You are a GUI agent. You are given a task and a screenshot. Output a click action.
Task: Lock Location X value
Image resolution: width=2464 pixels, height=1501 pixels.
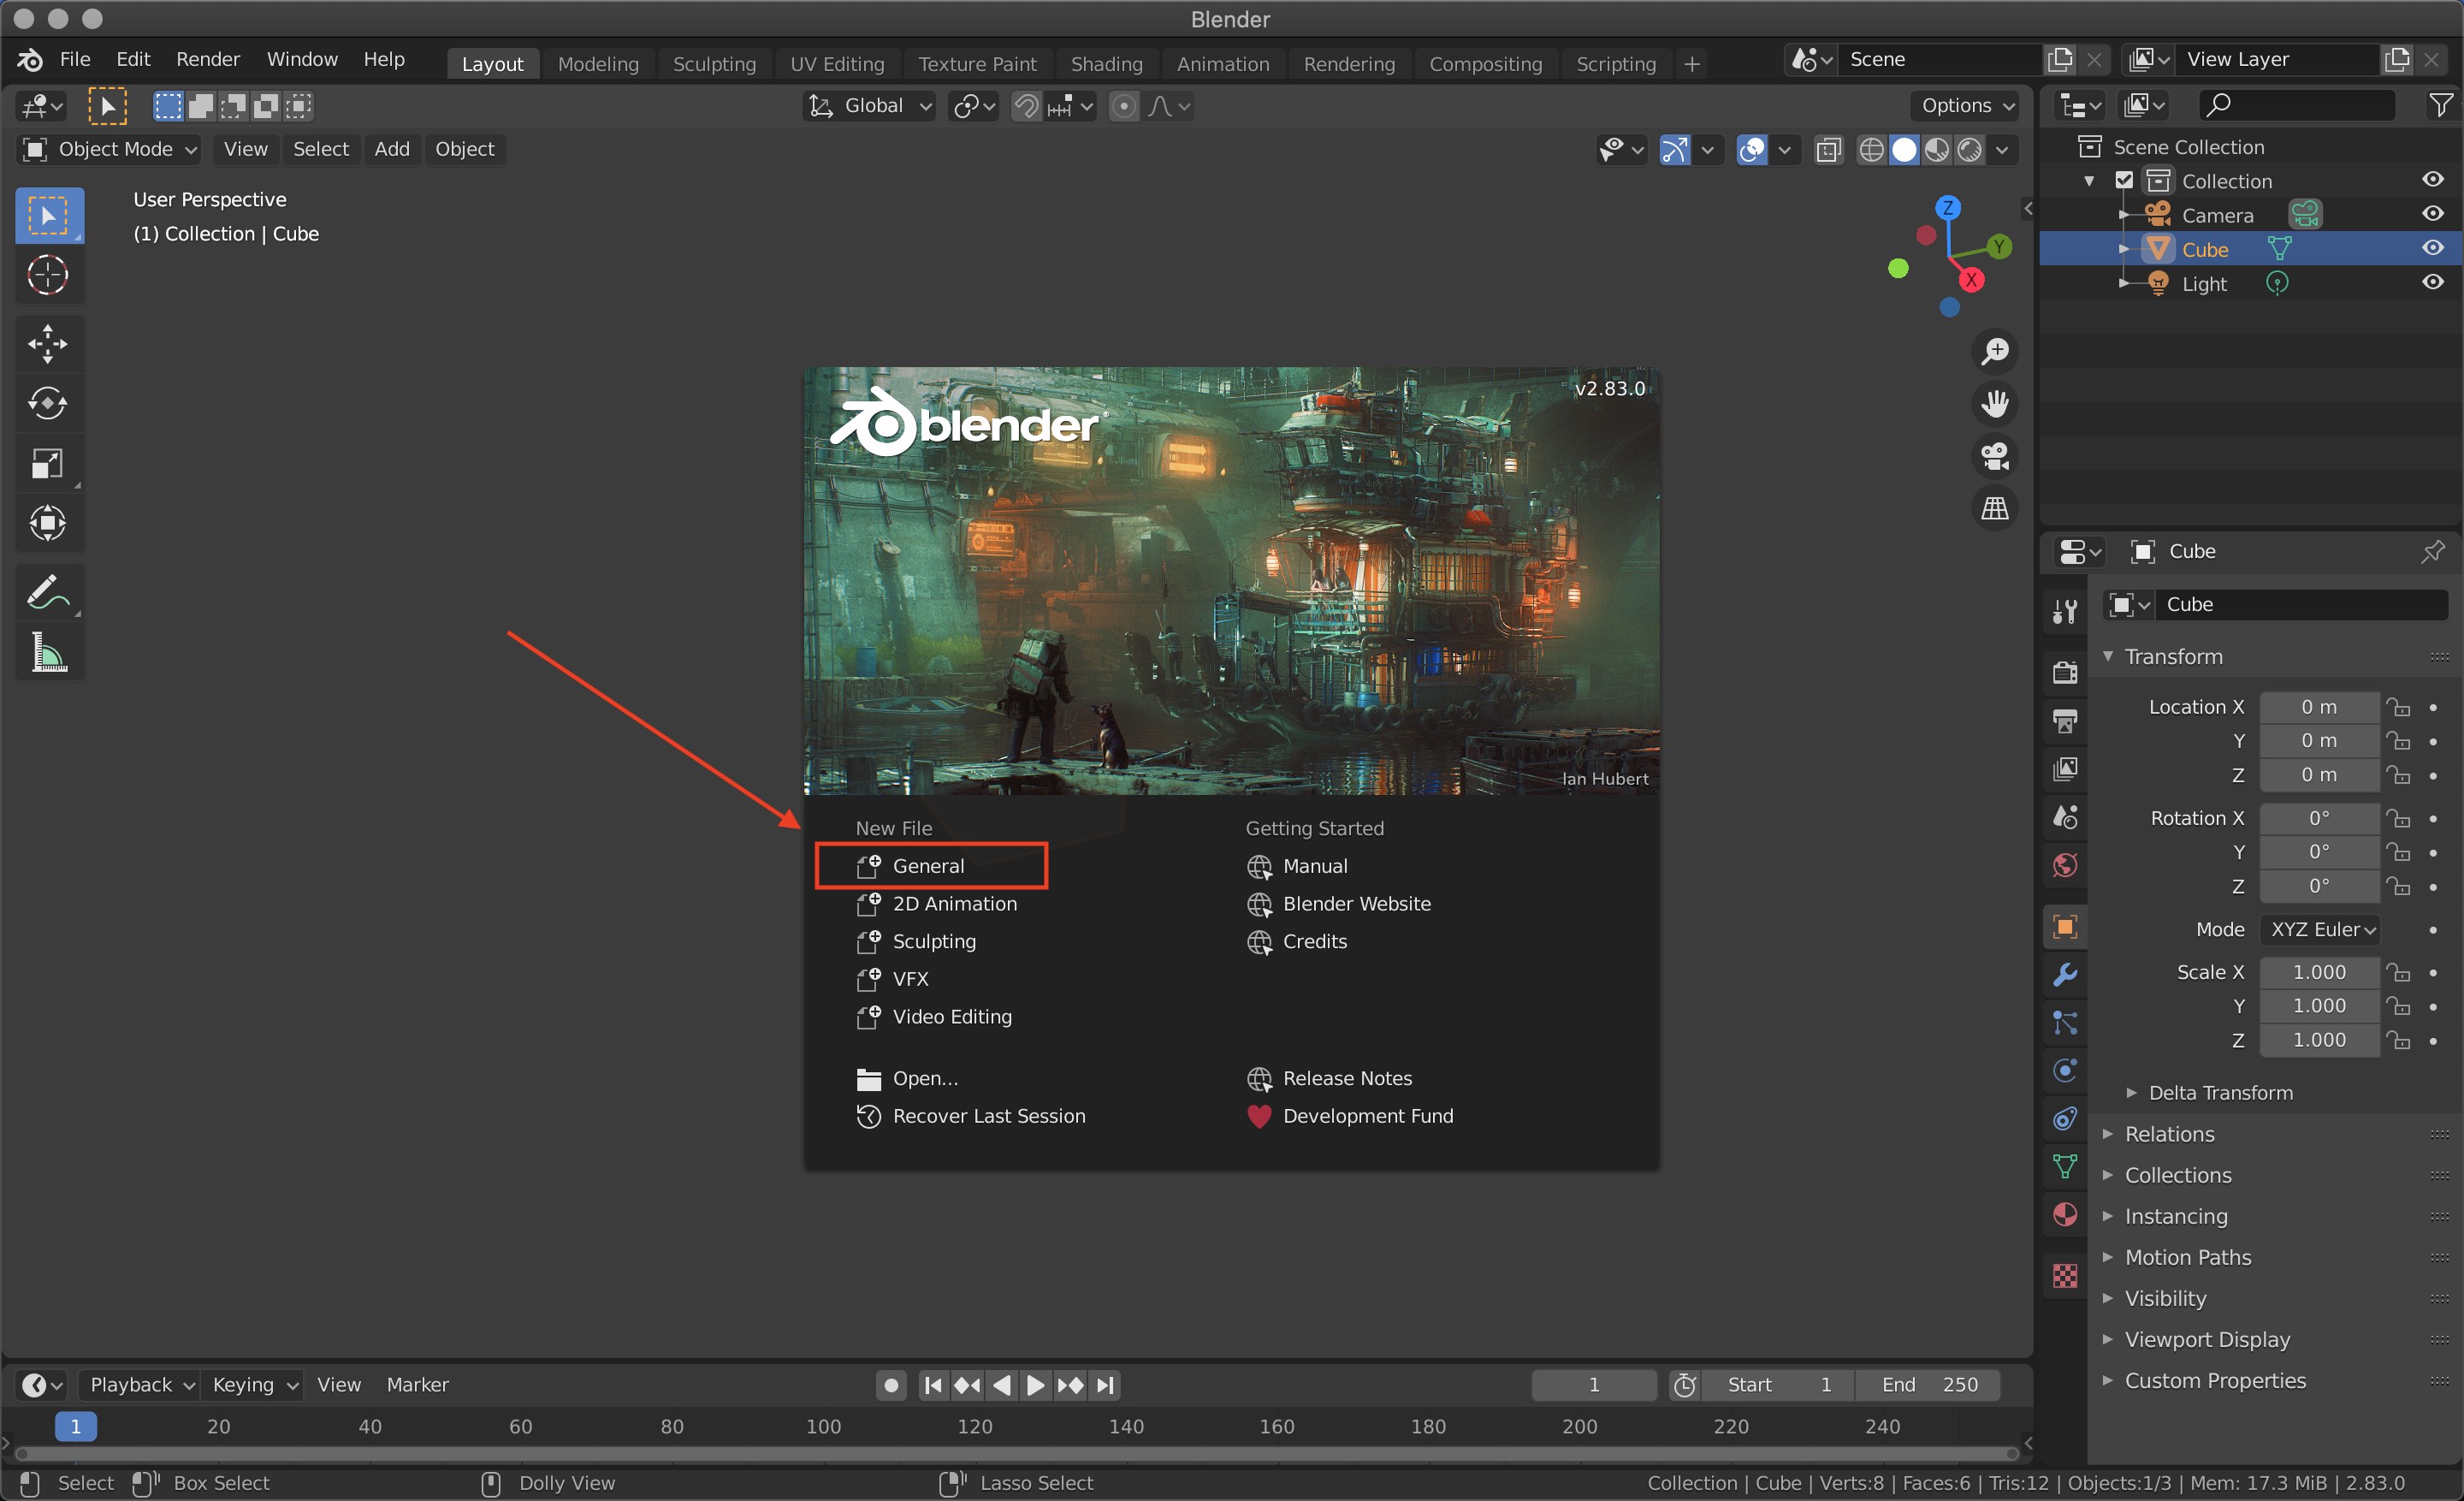[x=2398, y=707]
